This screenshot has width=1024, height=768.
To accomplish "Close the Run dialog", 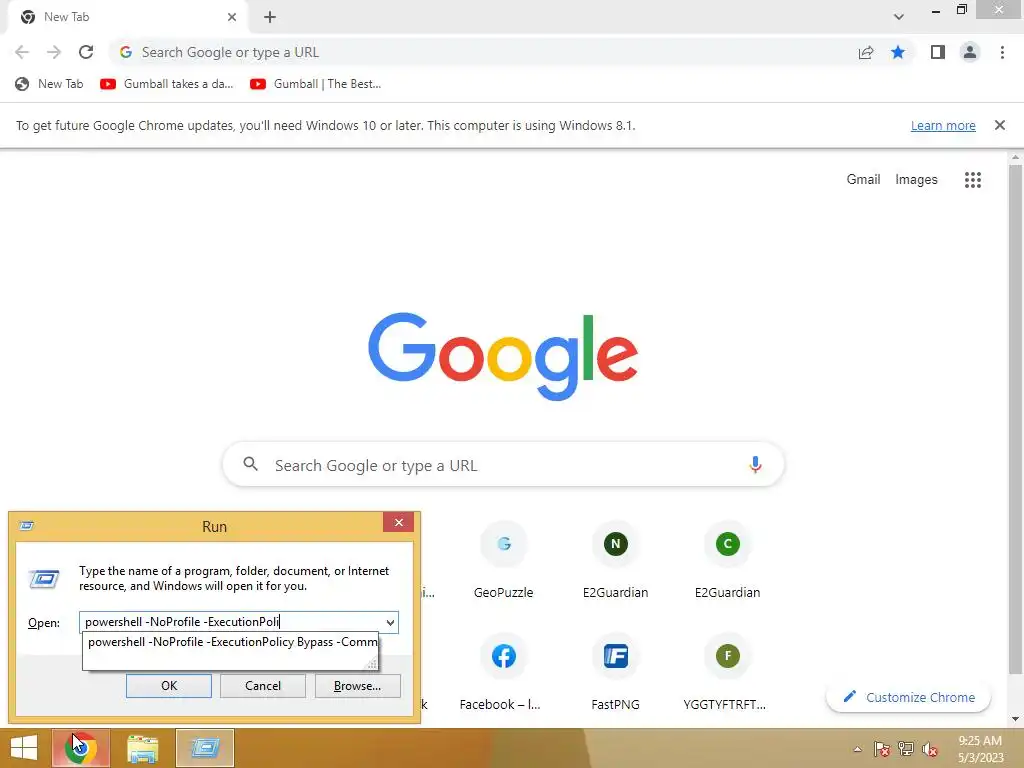I will (398, 522).
